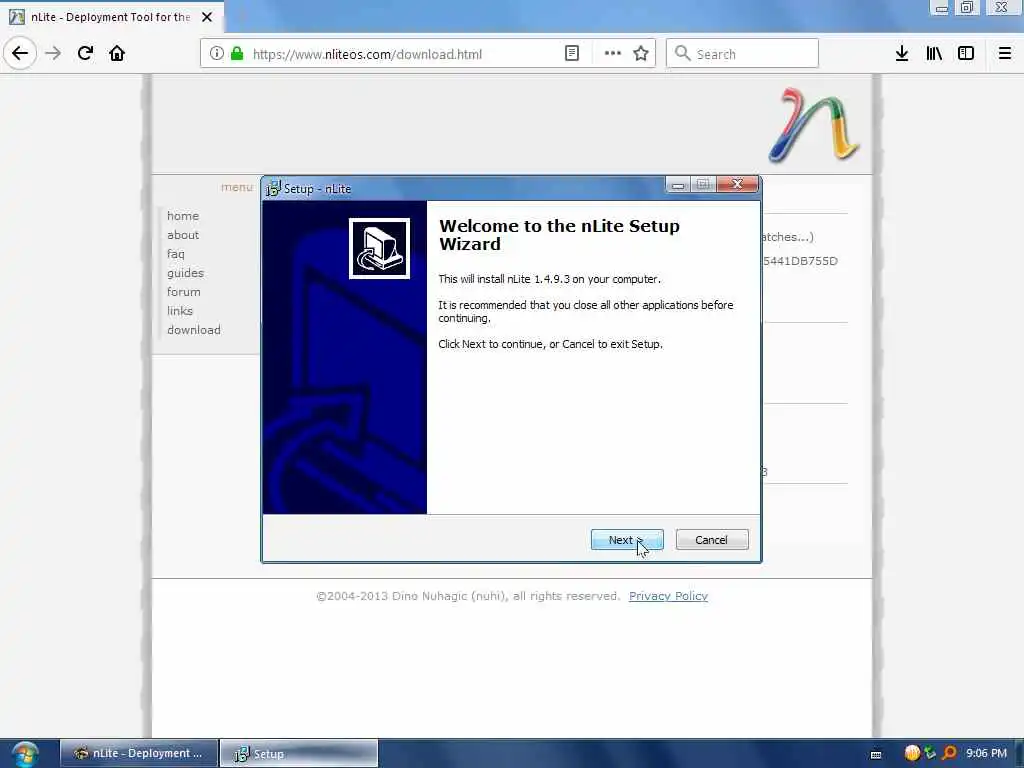Bookmark this page with the star
Screen dimensions: 1024x768
click(641, 54)
